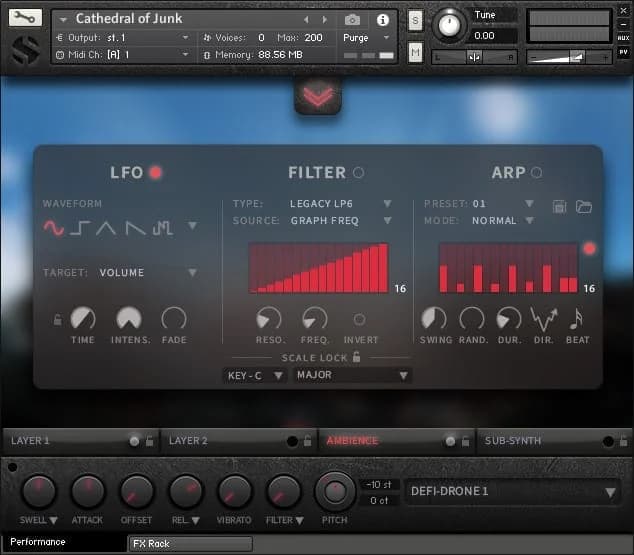634x555 pixels.
Task: Switch to the FX Rack tab
Action: pyautogui.click(x=190, y=544)
